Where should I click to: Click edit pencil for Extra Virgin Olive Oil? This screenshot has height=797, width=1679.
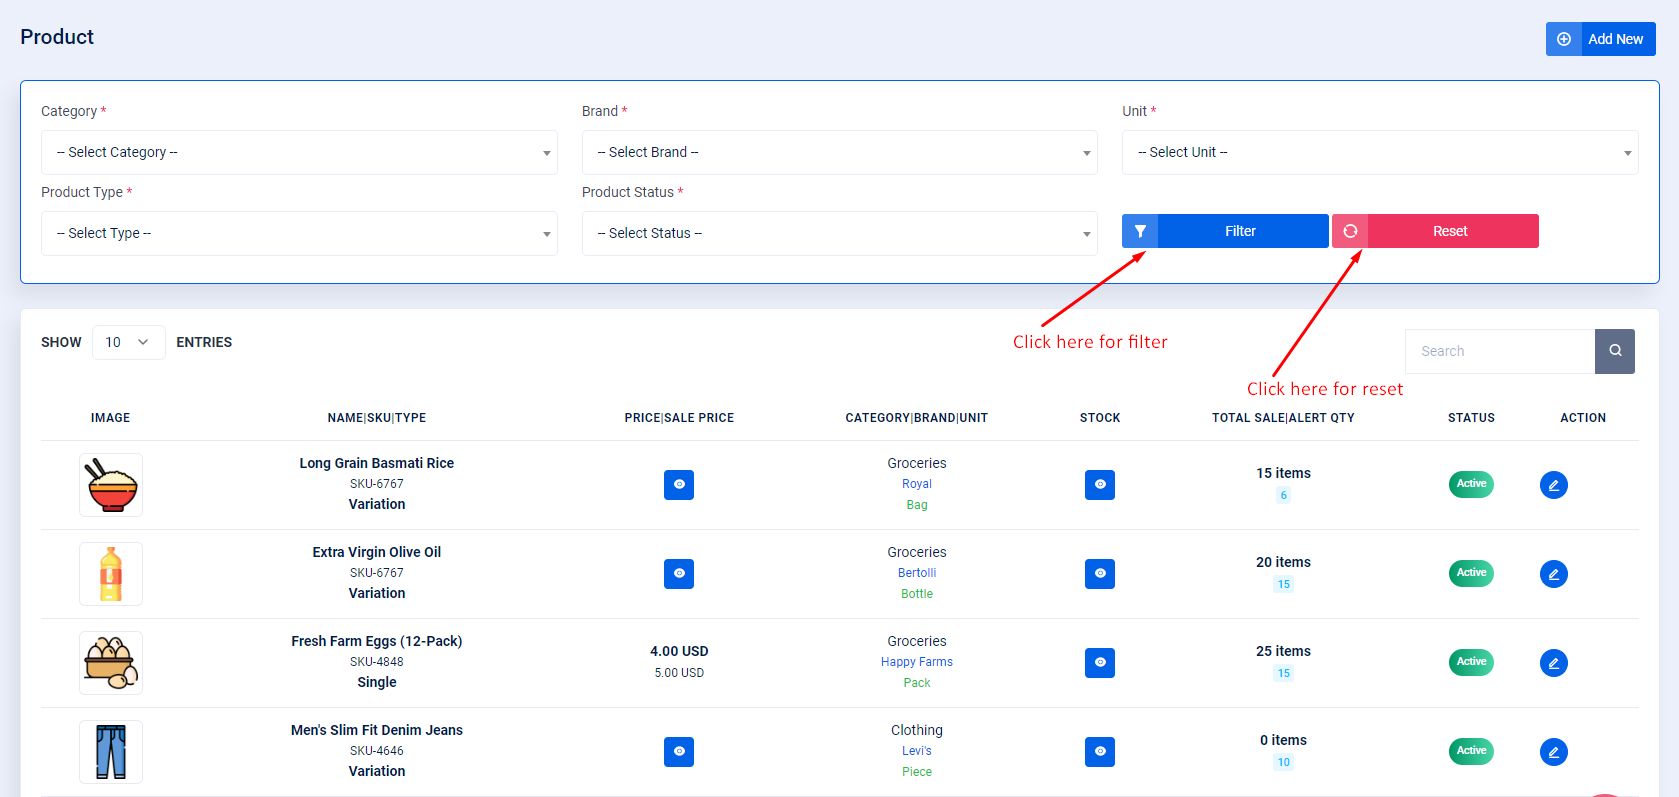pyautogui.click(x=1553, y=574)
